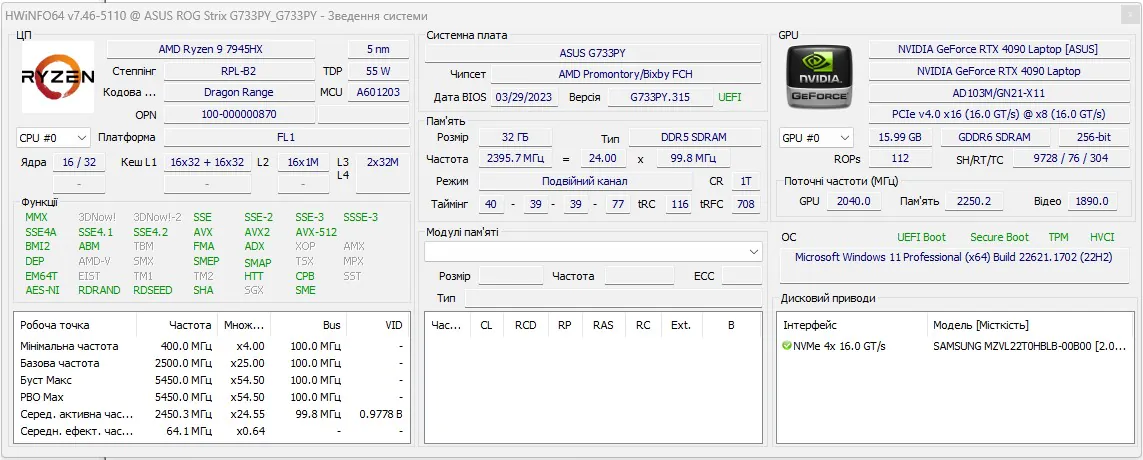Click the 256-bit bus width field
Viewport: 1143px width, 460px height.
click(x=1094, y=137)
